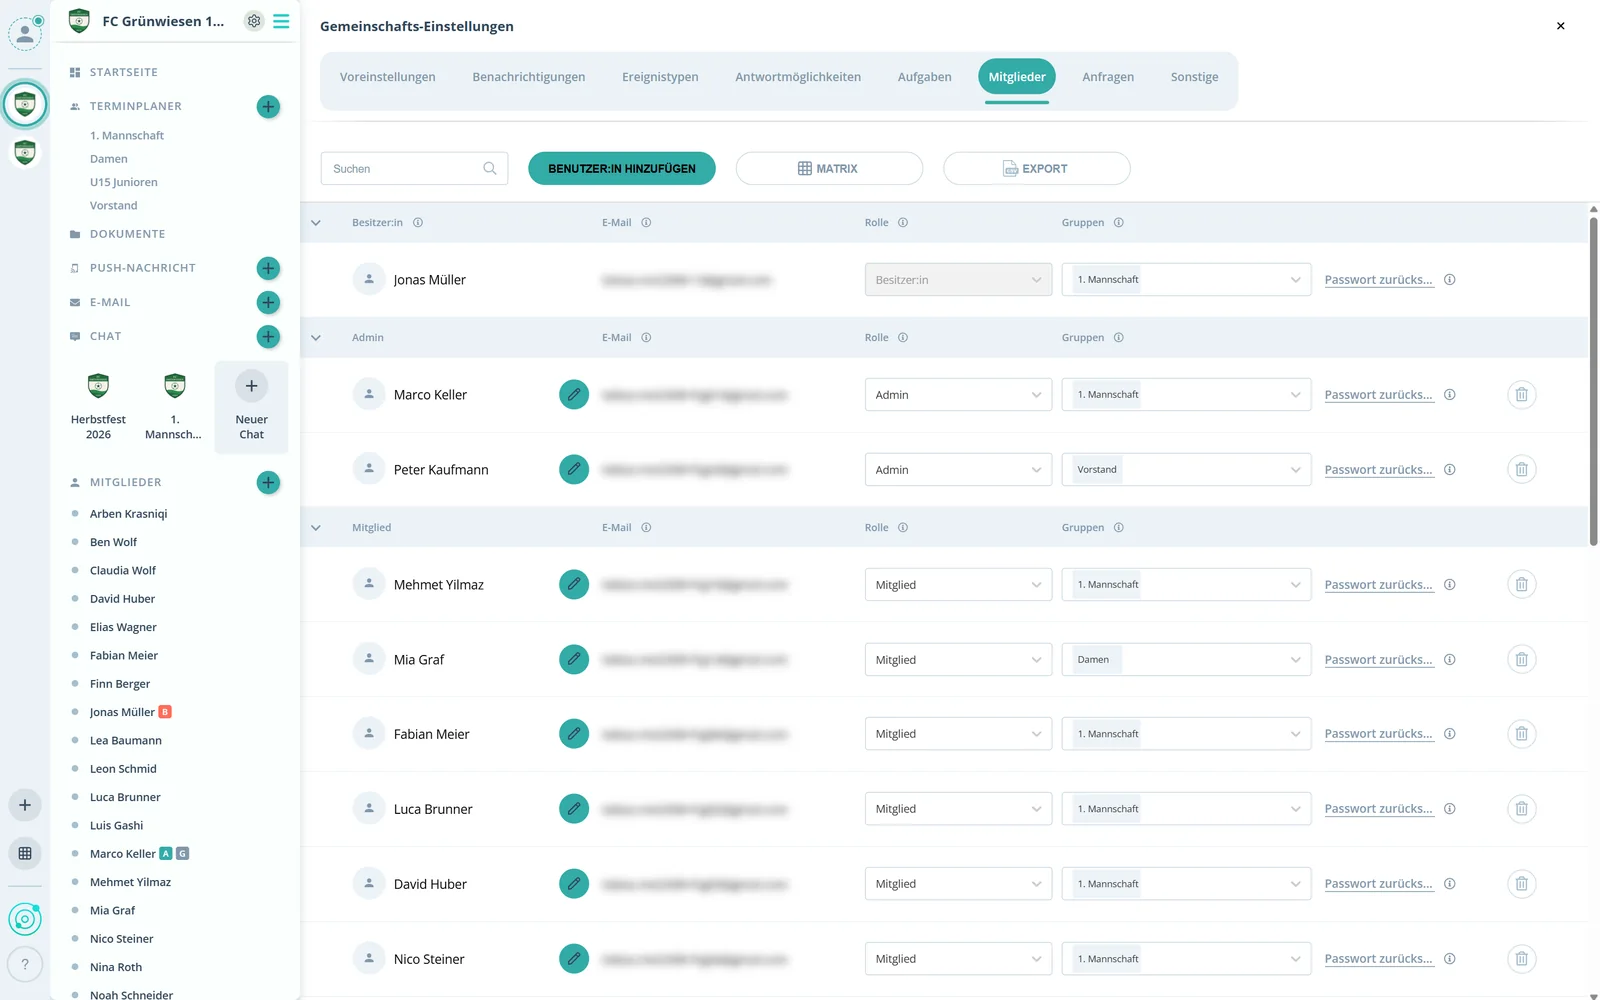Image resolution: width=1600 pixels, height=1000 pixels.
Task: Click info icon beside Jonas Müller password reset
Action: 1450,280
